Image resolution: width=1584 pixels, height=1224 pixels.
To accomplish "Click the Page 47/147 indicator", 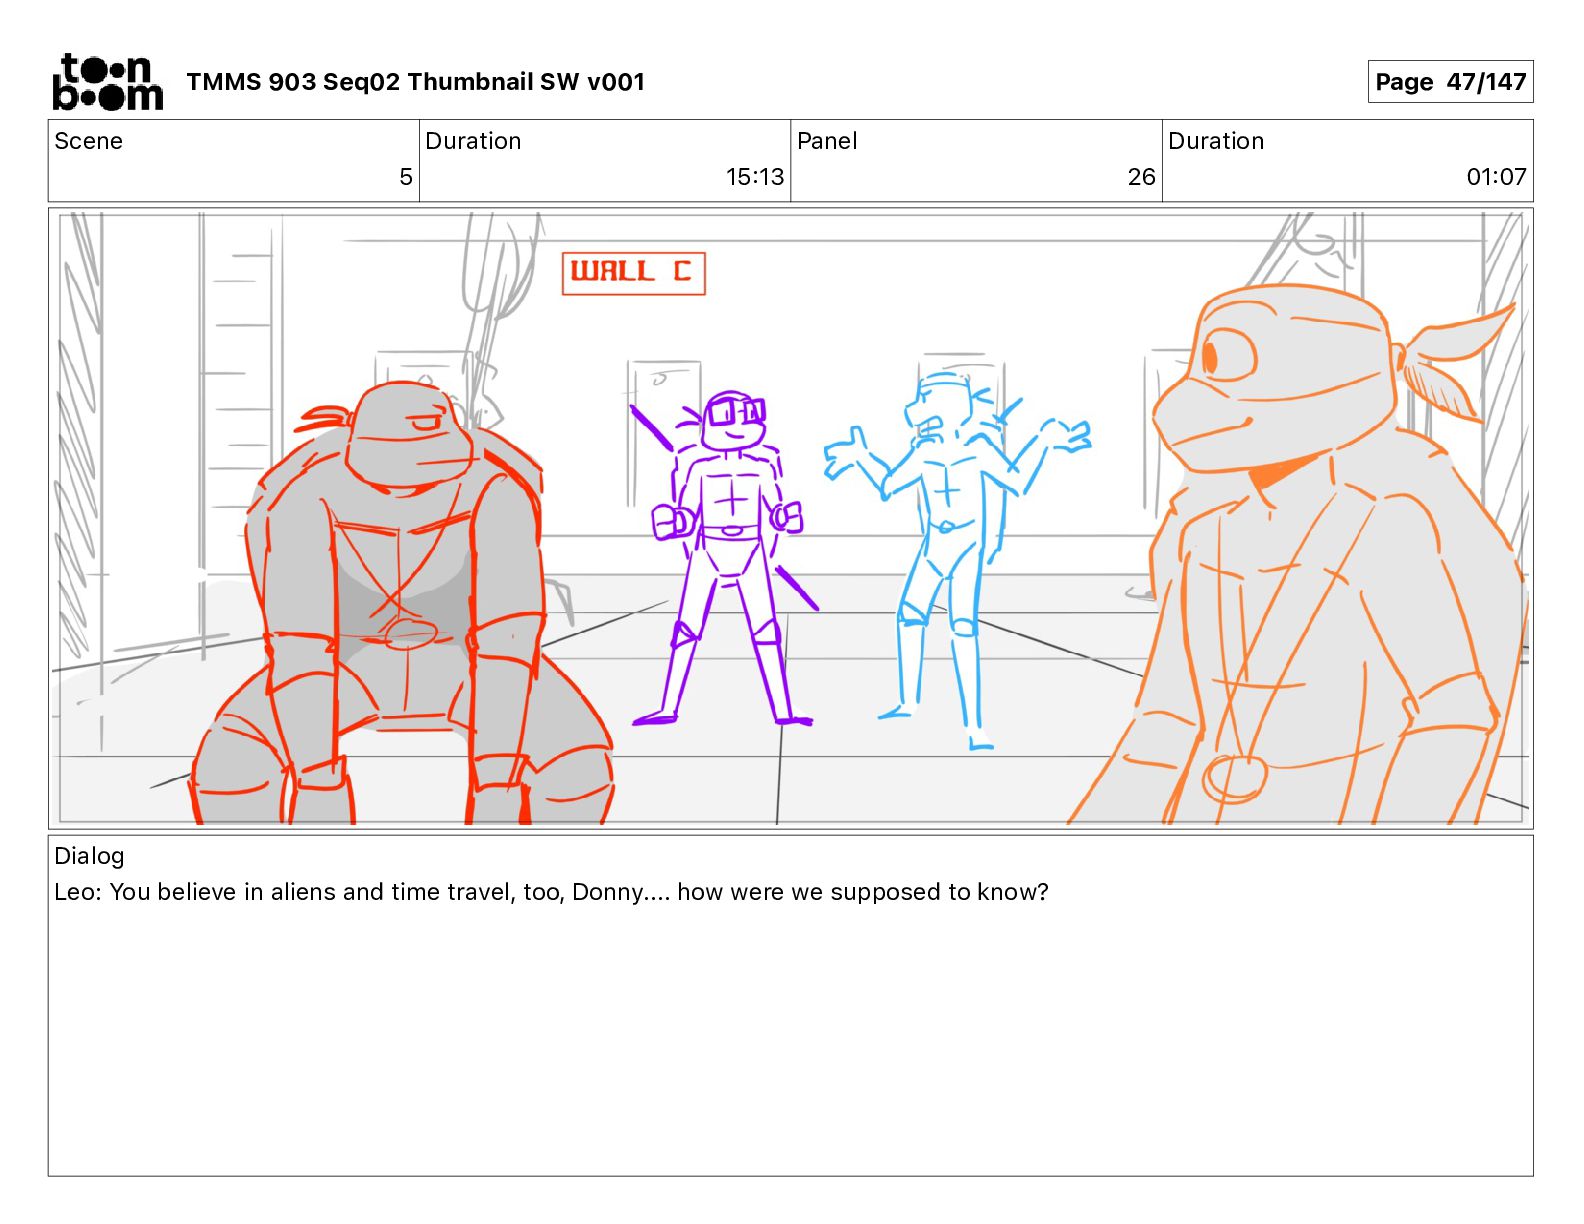I will (1450, 82).
